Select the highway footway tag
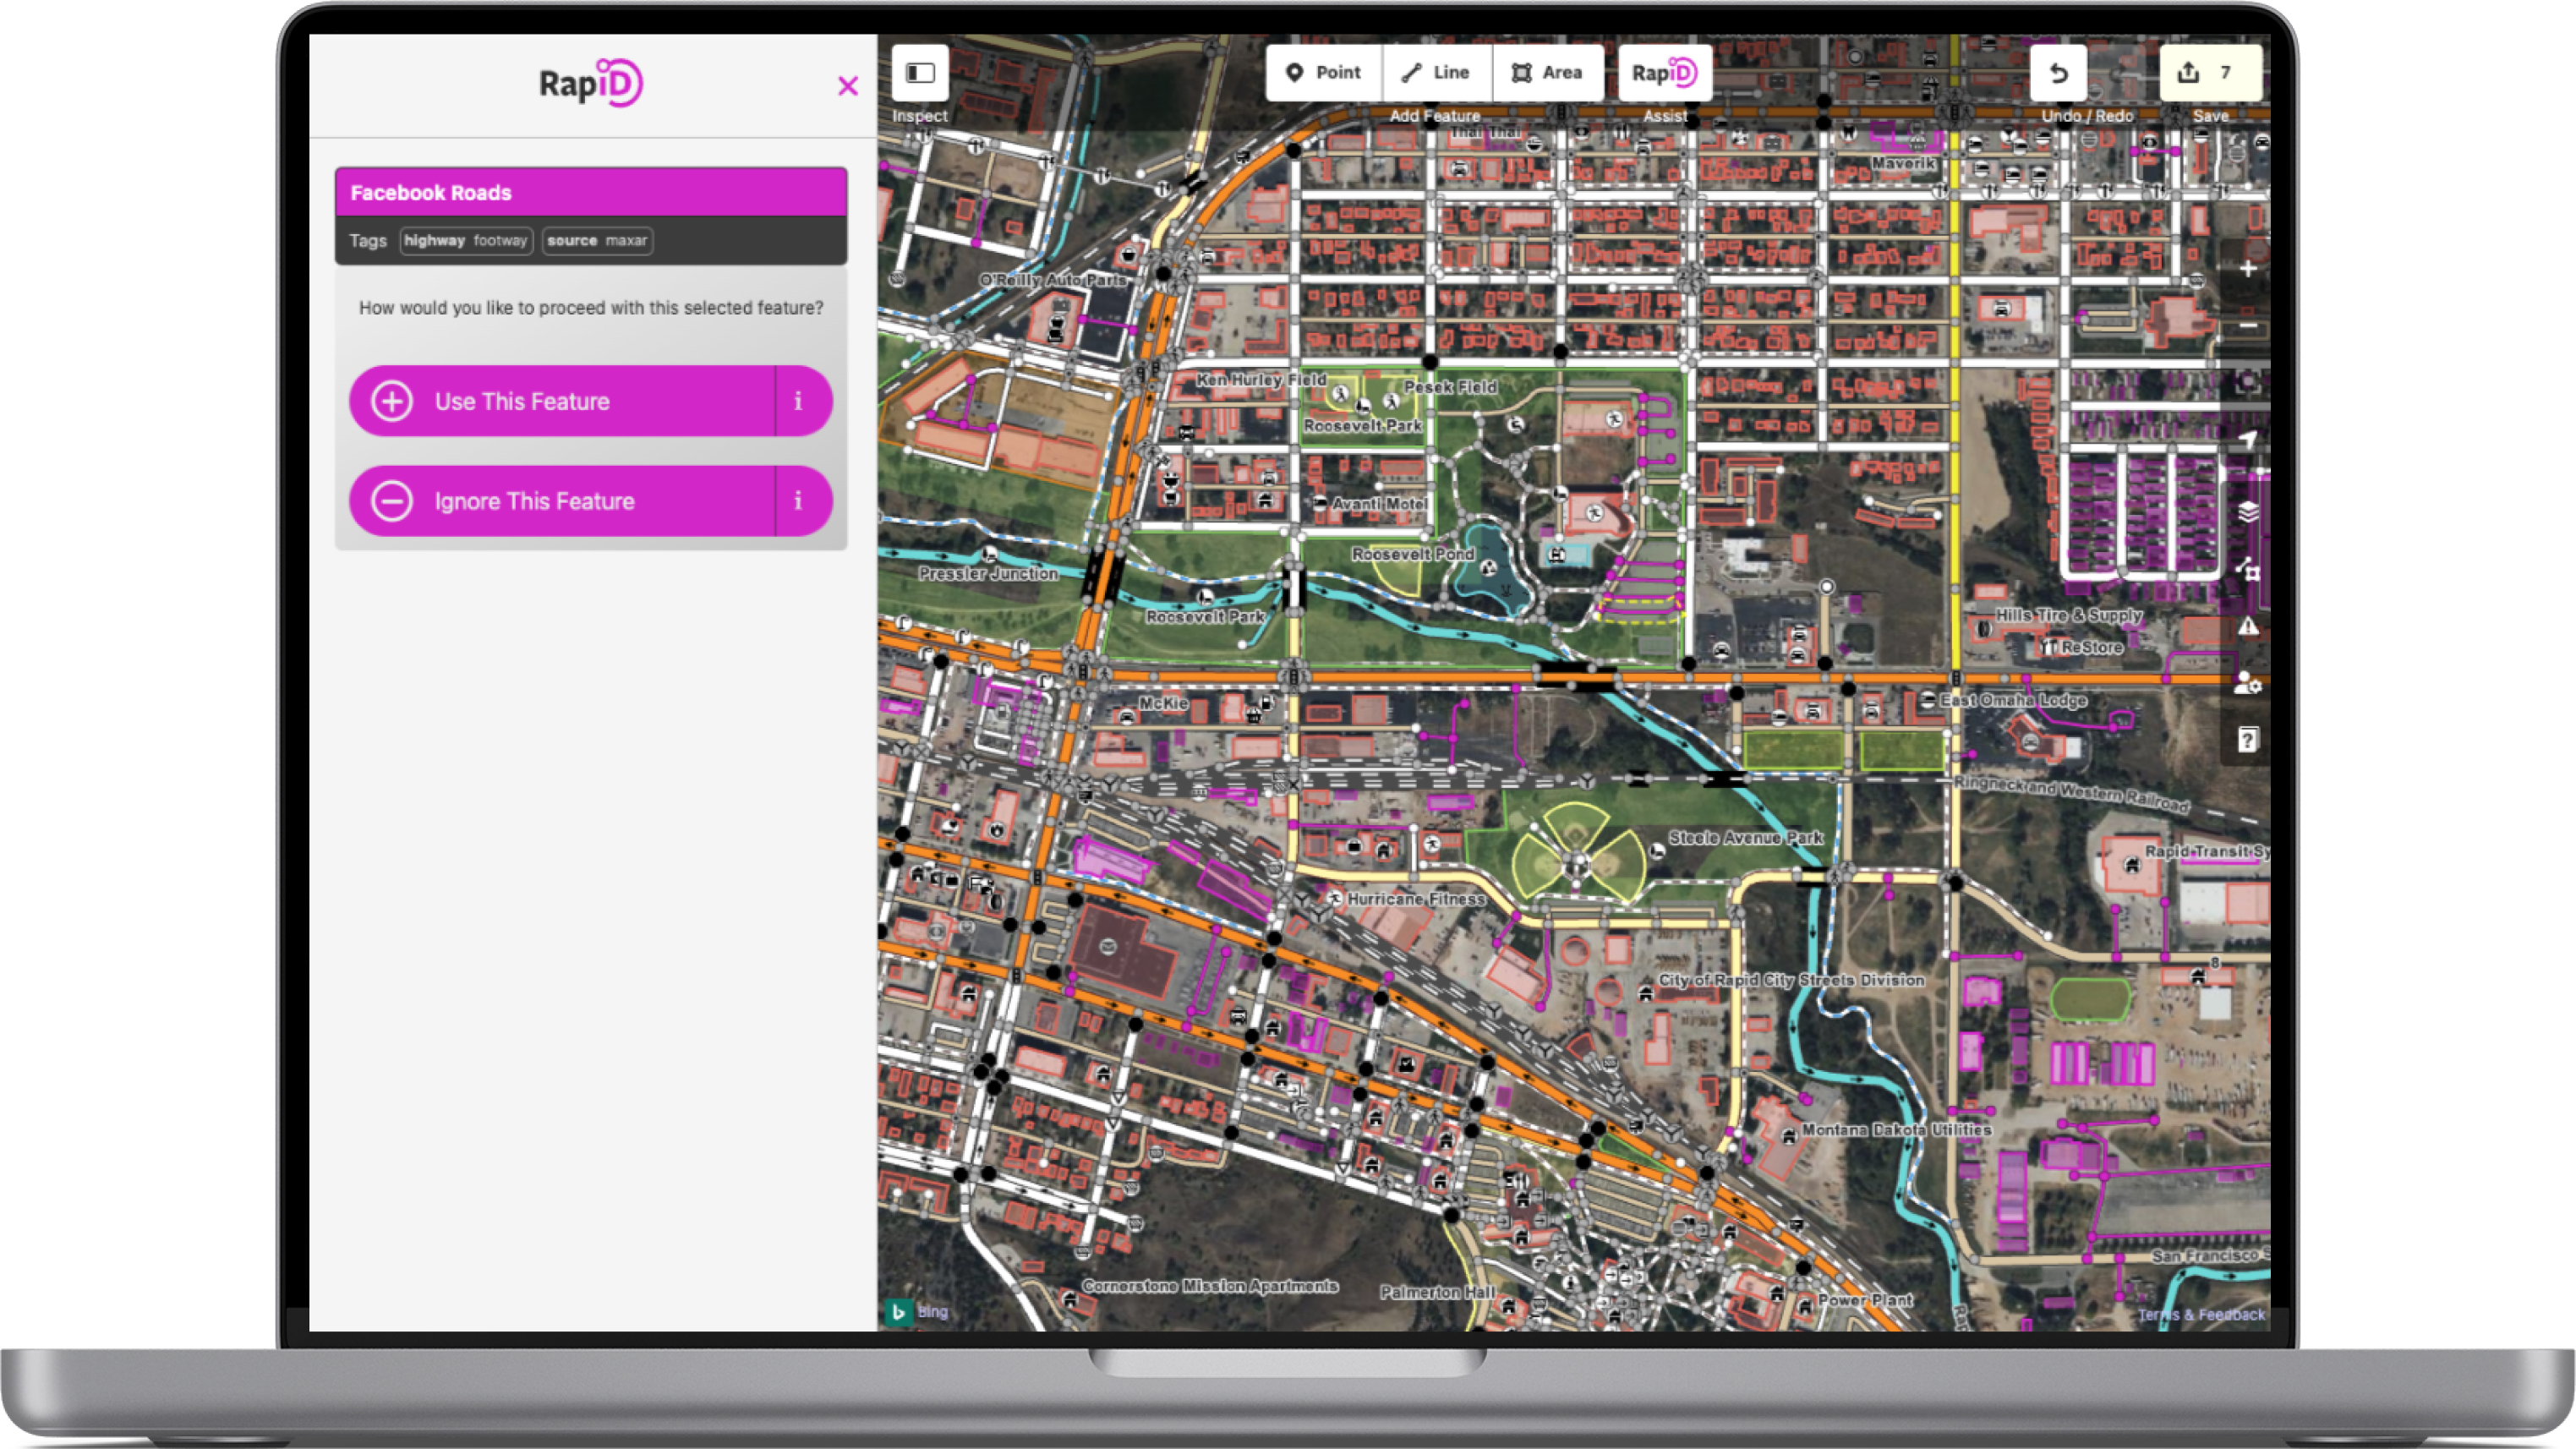The image size is (2576, 1449). (466, 241)
